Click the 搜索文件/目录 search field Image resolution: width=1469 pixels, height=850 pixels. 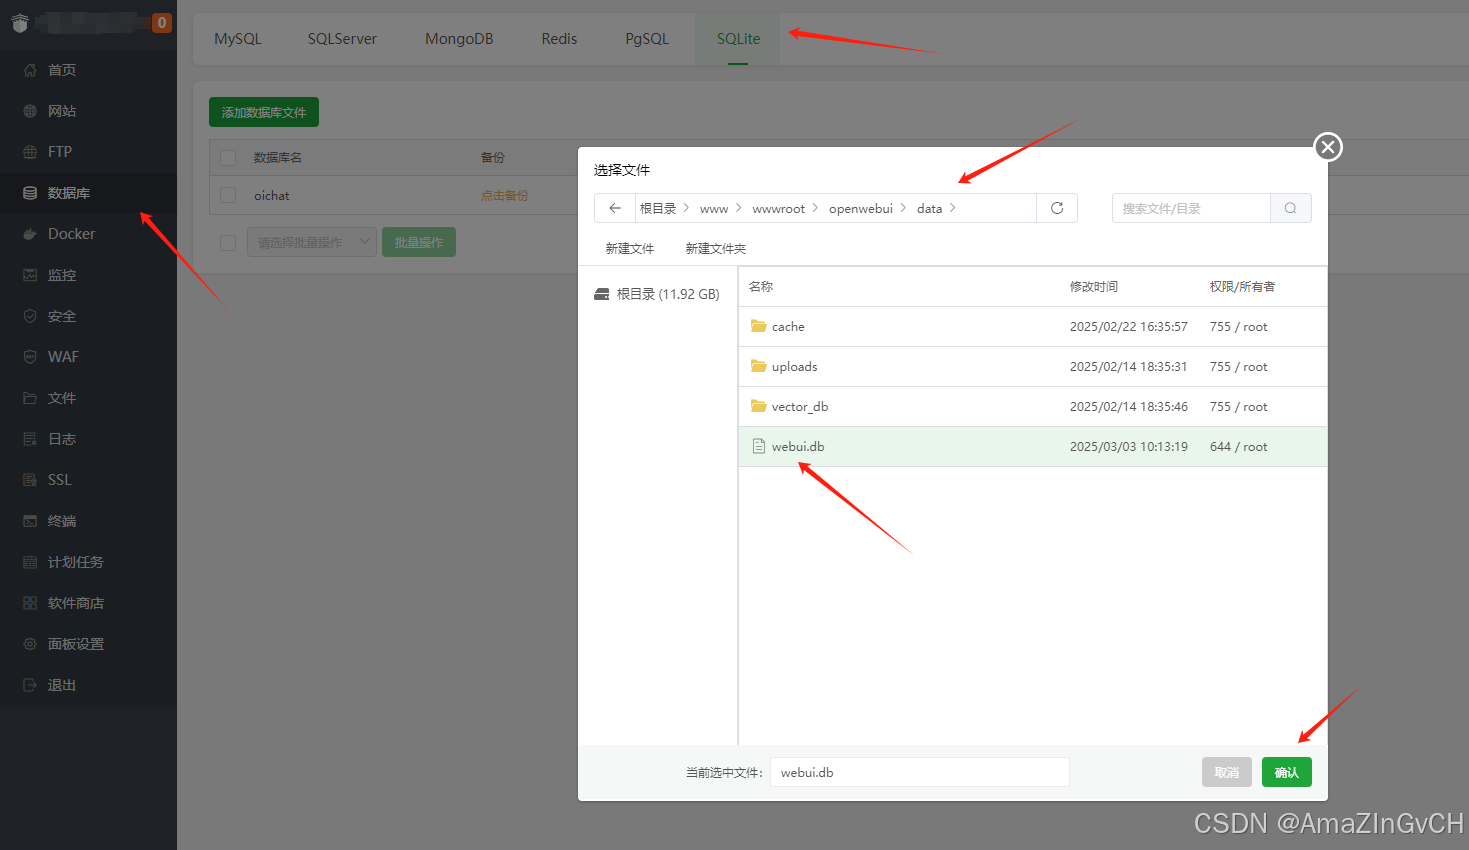pyautogui.click(x=1191, y=208)
